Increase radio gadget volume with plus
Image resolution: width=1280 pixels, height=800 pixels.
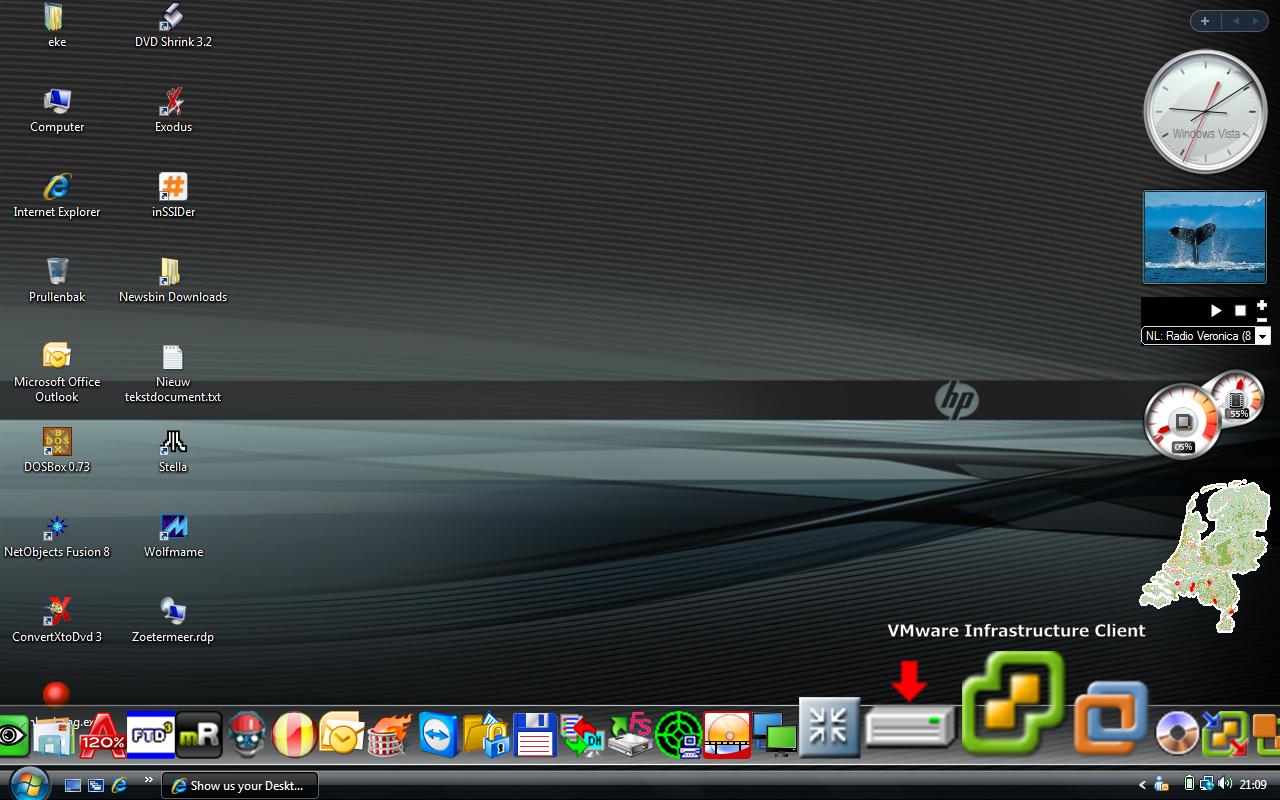point(1262,305)
